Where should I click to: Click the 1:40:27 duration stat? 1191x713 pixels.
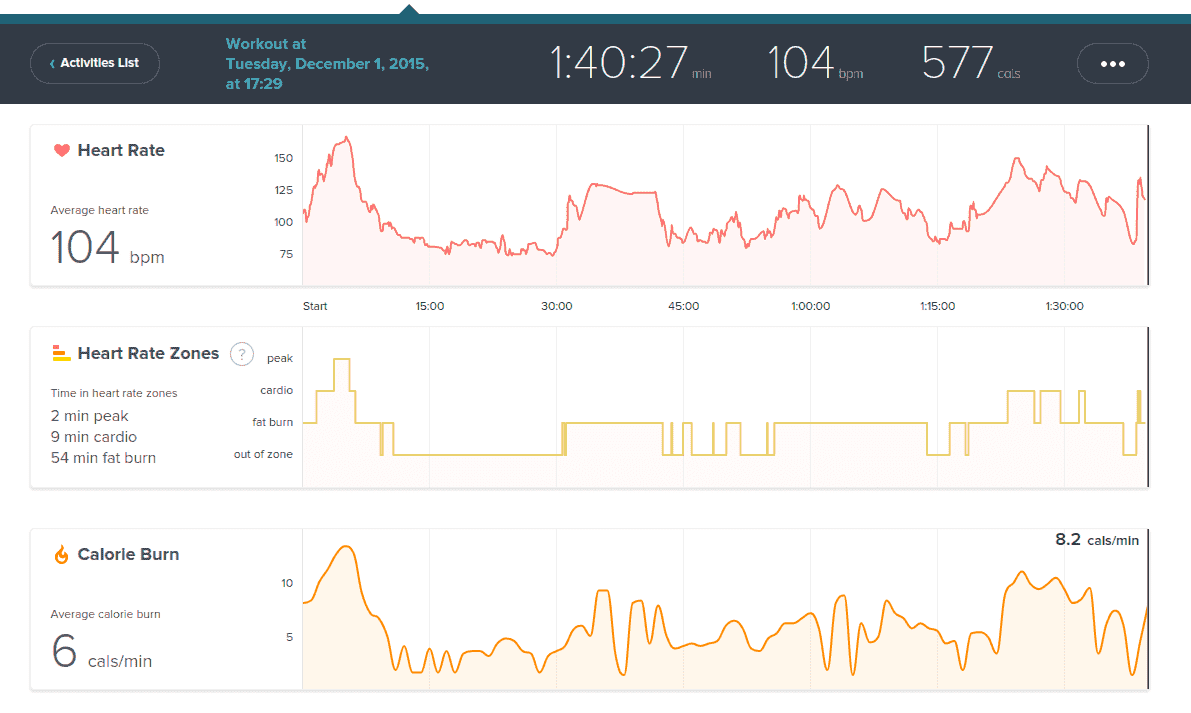pyautogui.click(x=619, y=63)
